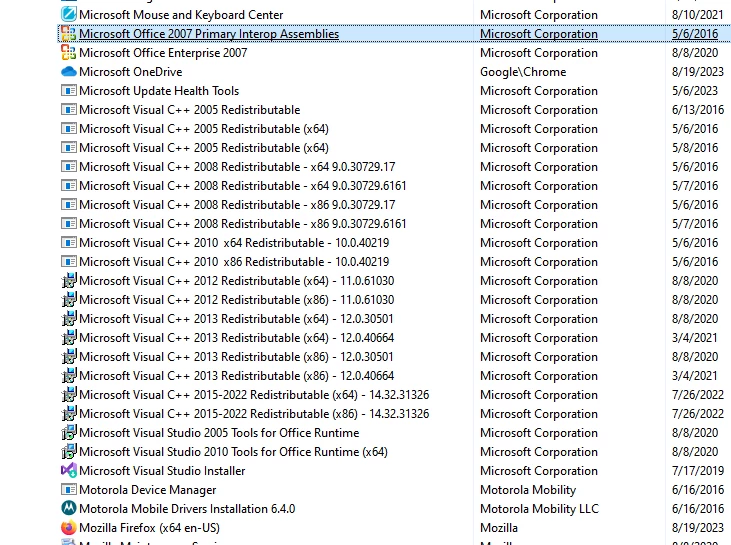This screenshot has height=545, width=731.
Task: Click the Motorola Mobile Drivers Installation icon
Action: (69, 509)
